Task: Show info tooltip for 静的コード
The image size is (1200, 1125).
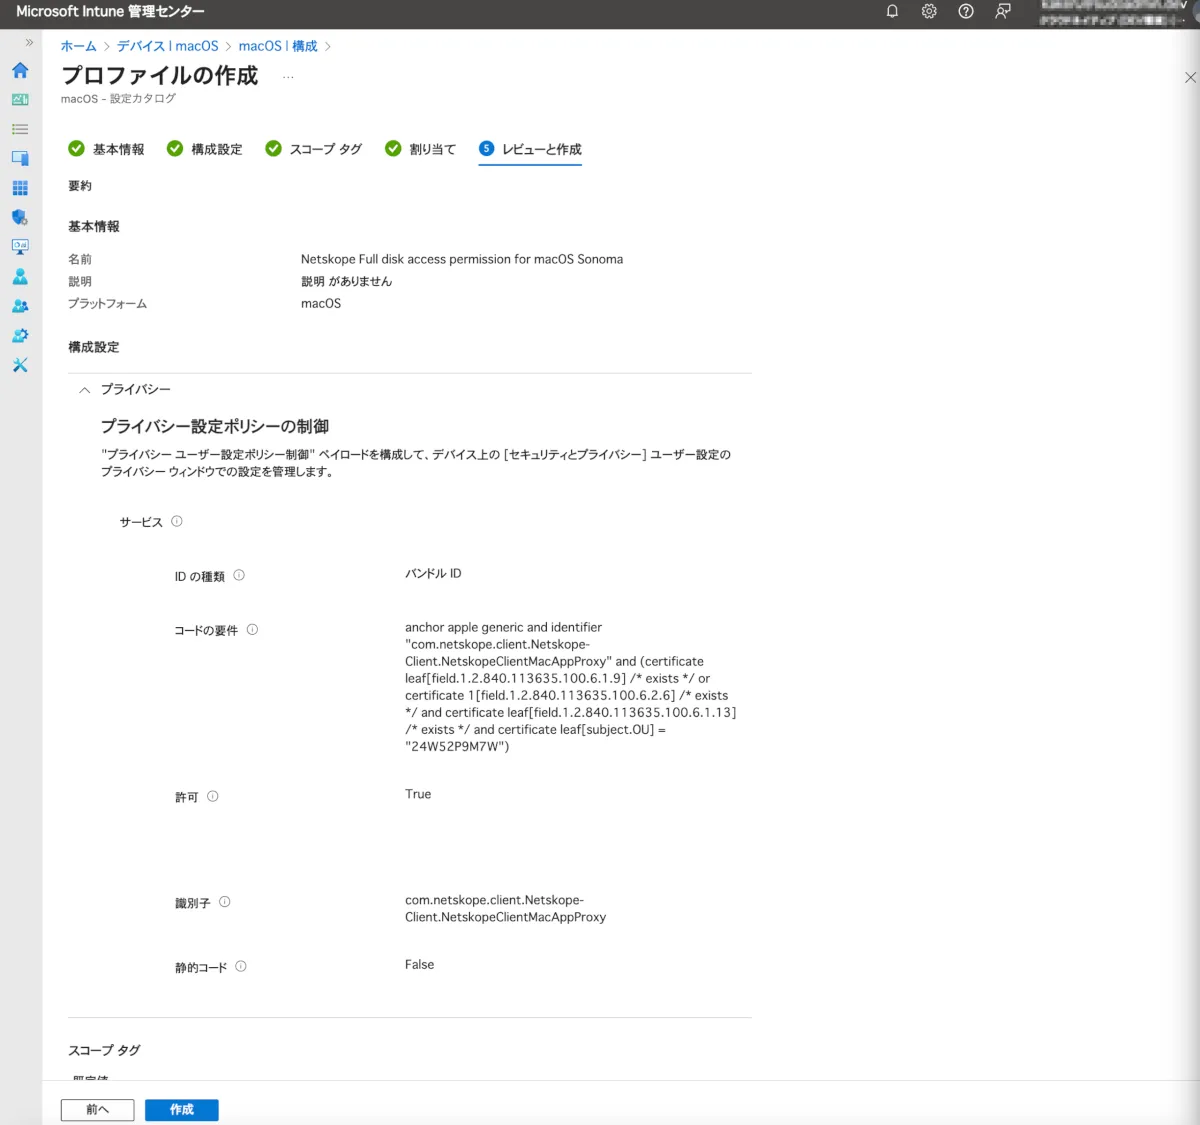Action: pos(241,966)
